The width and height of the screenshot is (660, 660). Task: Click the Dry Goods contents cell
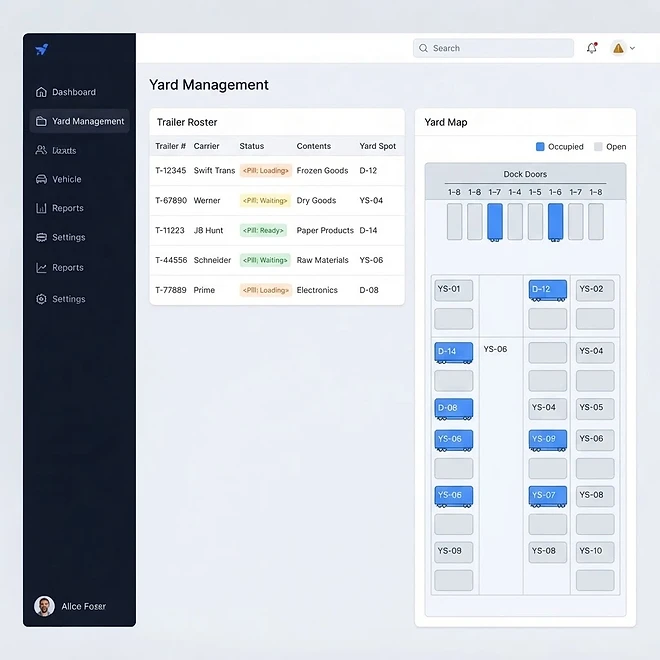pyautogui.click(x=316, y=200)
